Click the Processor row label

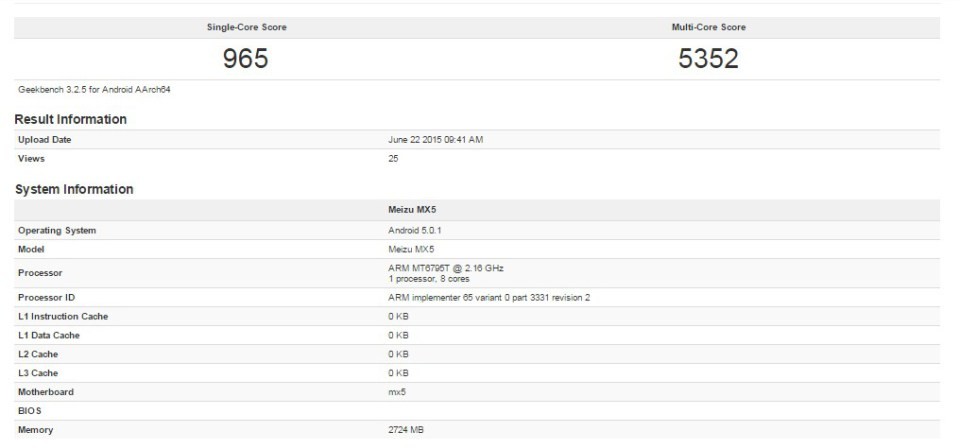(40, 273)
